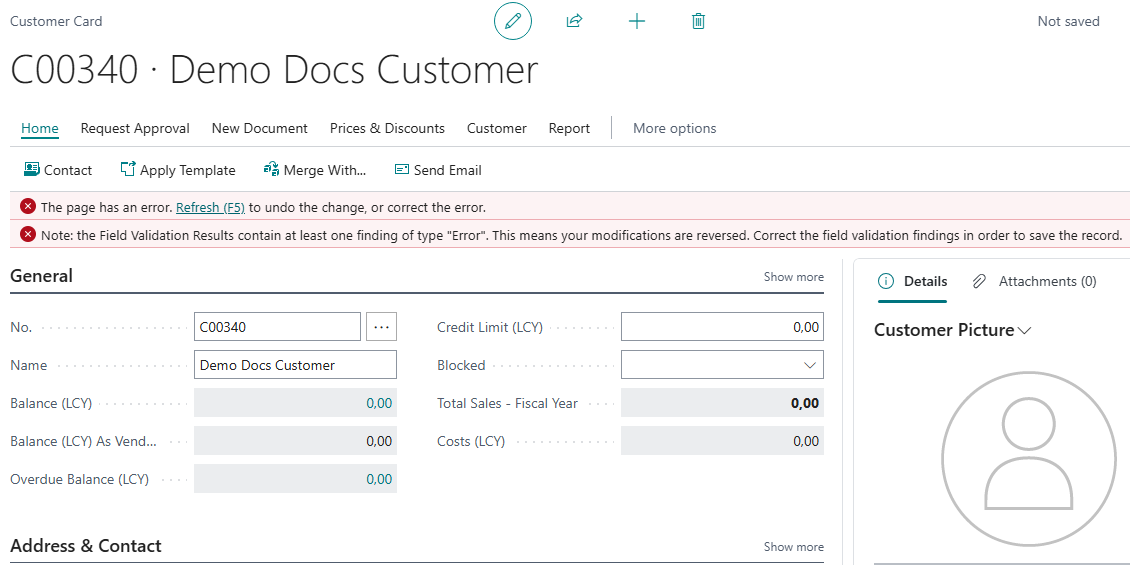Switch to the Details tab
Screen dimensions: 1130x565
pos(912,282)
